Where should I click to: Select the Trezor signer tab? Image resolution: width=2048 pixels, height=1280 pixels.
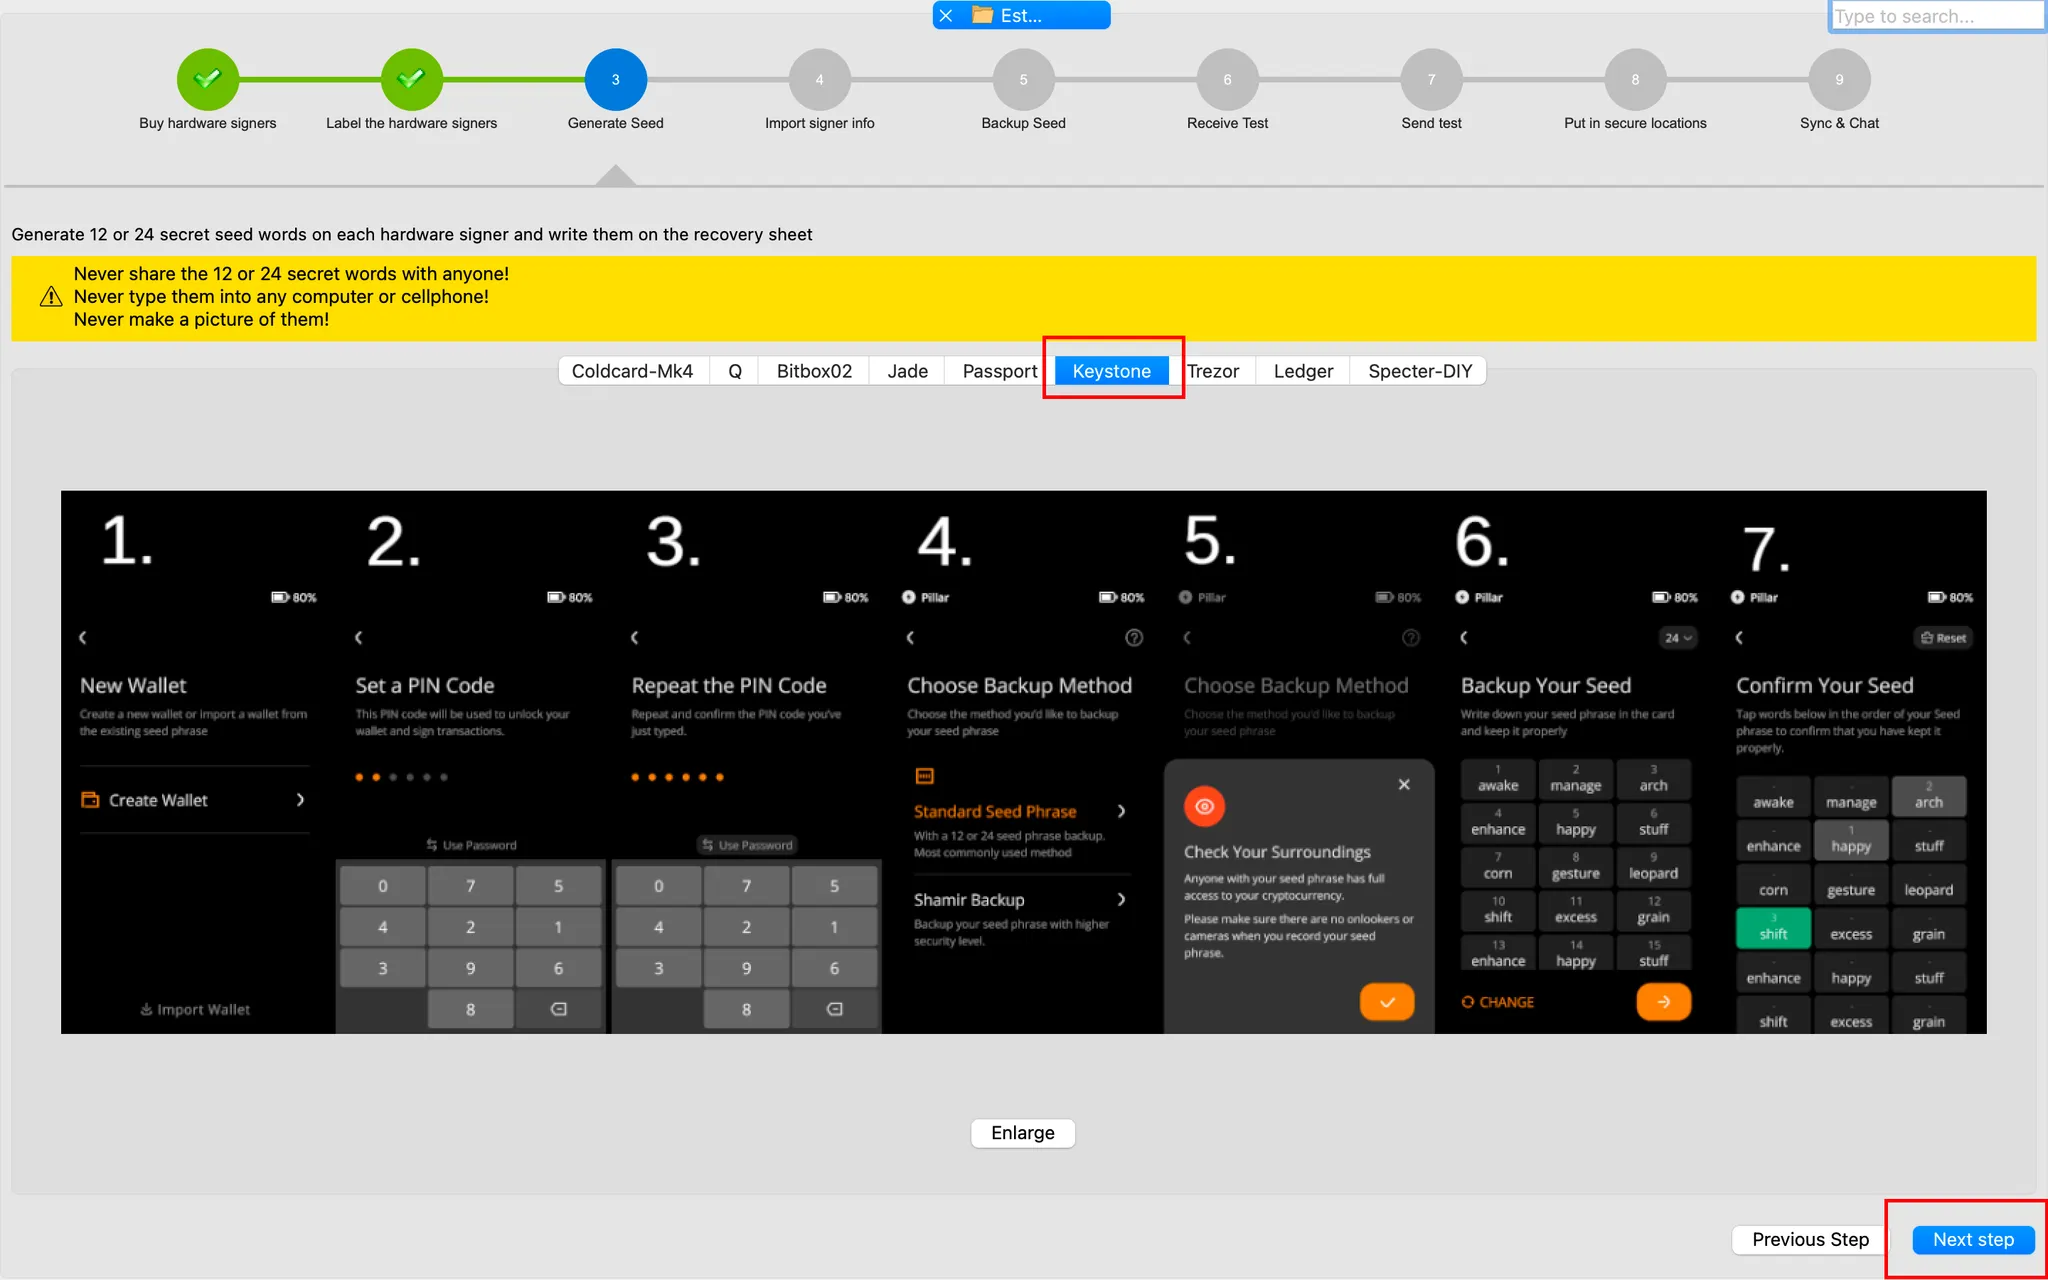(x=1213, y=371)
